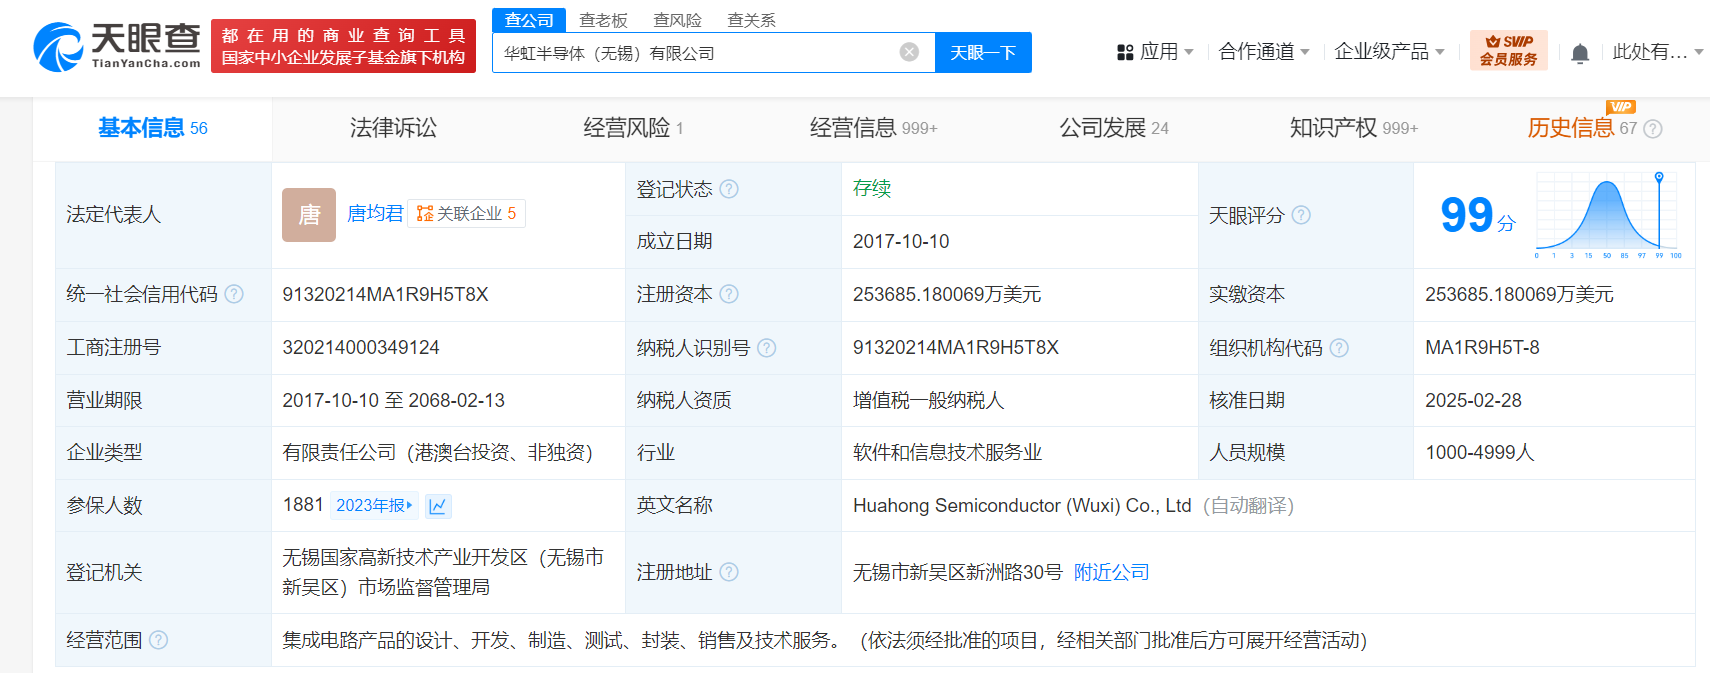1710x673 pixels.
Task: Open the 法律诉讼 tab
Action: pyautogui.click(x=393, y=128)
